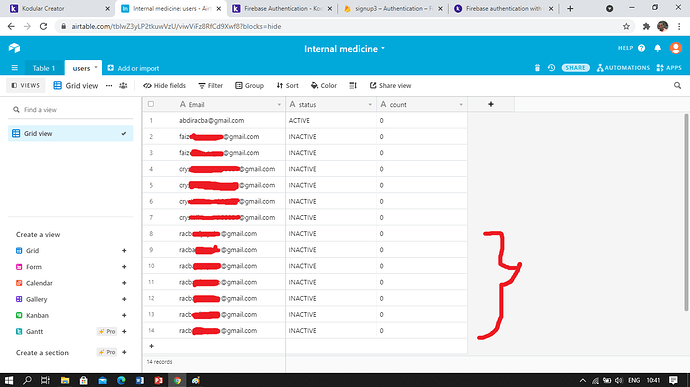Screen dimensions: 690x387
Task: Add a new Gallery view
Action: (x=124, y=299)
